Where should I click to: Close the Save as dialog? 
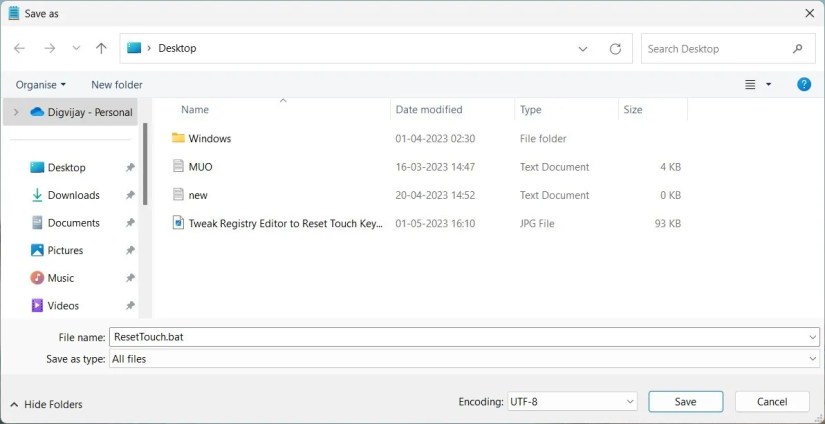[x=810, y=14]
